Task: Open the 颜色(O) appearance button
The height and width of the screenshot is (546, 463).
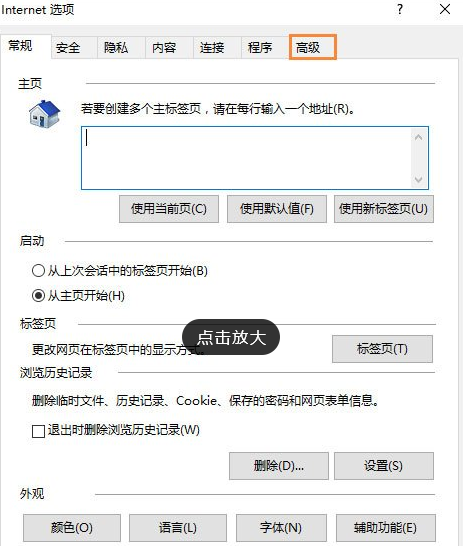Action: click(72, 528)
